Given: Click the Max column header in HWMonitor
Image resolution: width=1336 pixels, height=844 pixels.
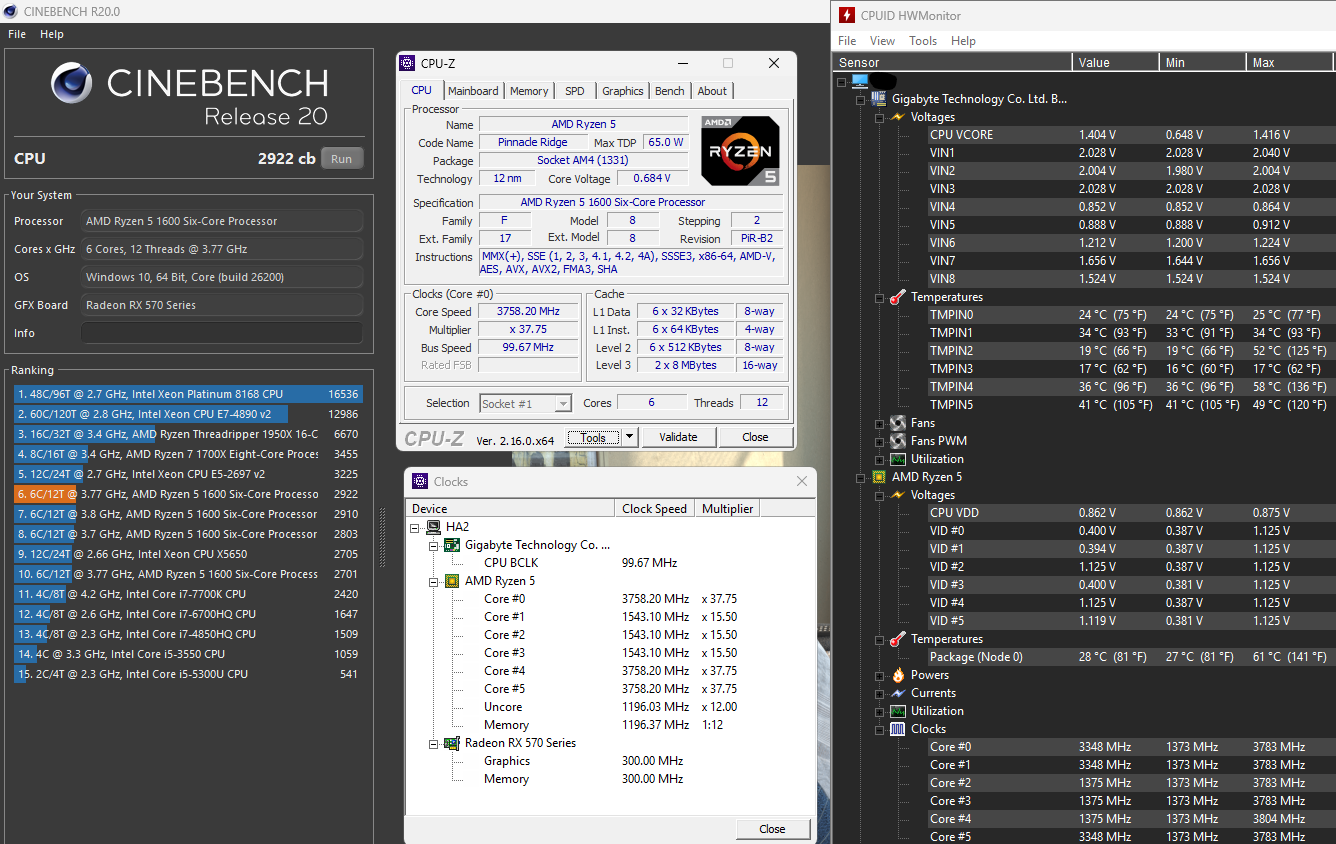Looking at the screenshot, I should pyautogui.click(x=1290, y=62).
